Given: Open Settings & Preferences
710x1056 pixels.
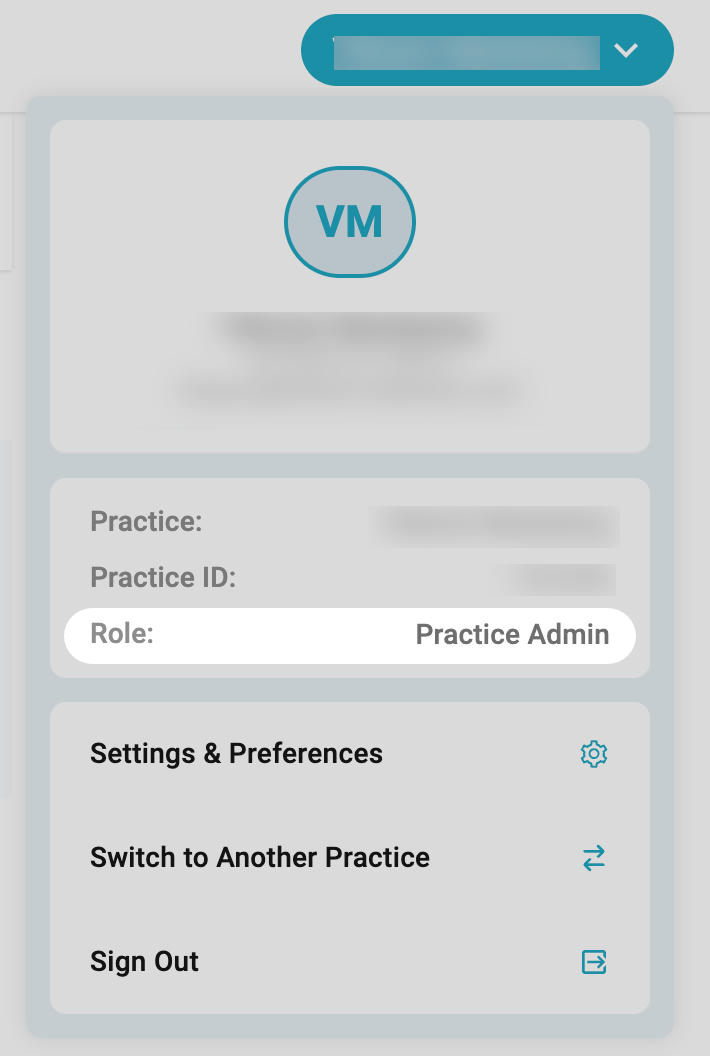Looking at the screenshot, I should pyautogui.click(x=350, y=754).
